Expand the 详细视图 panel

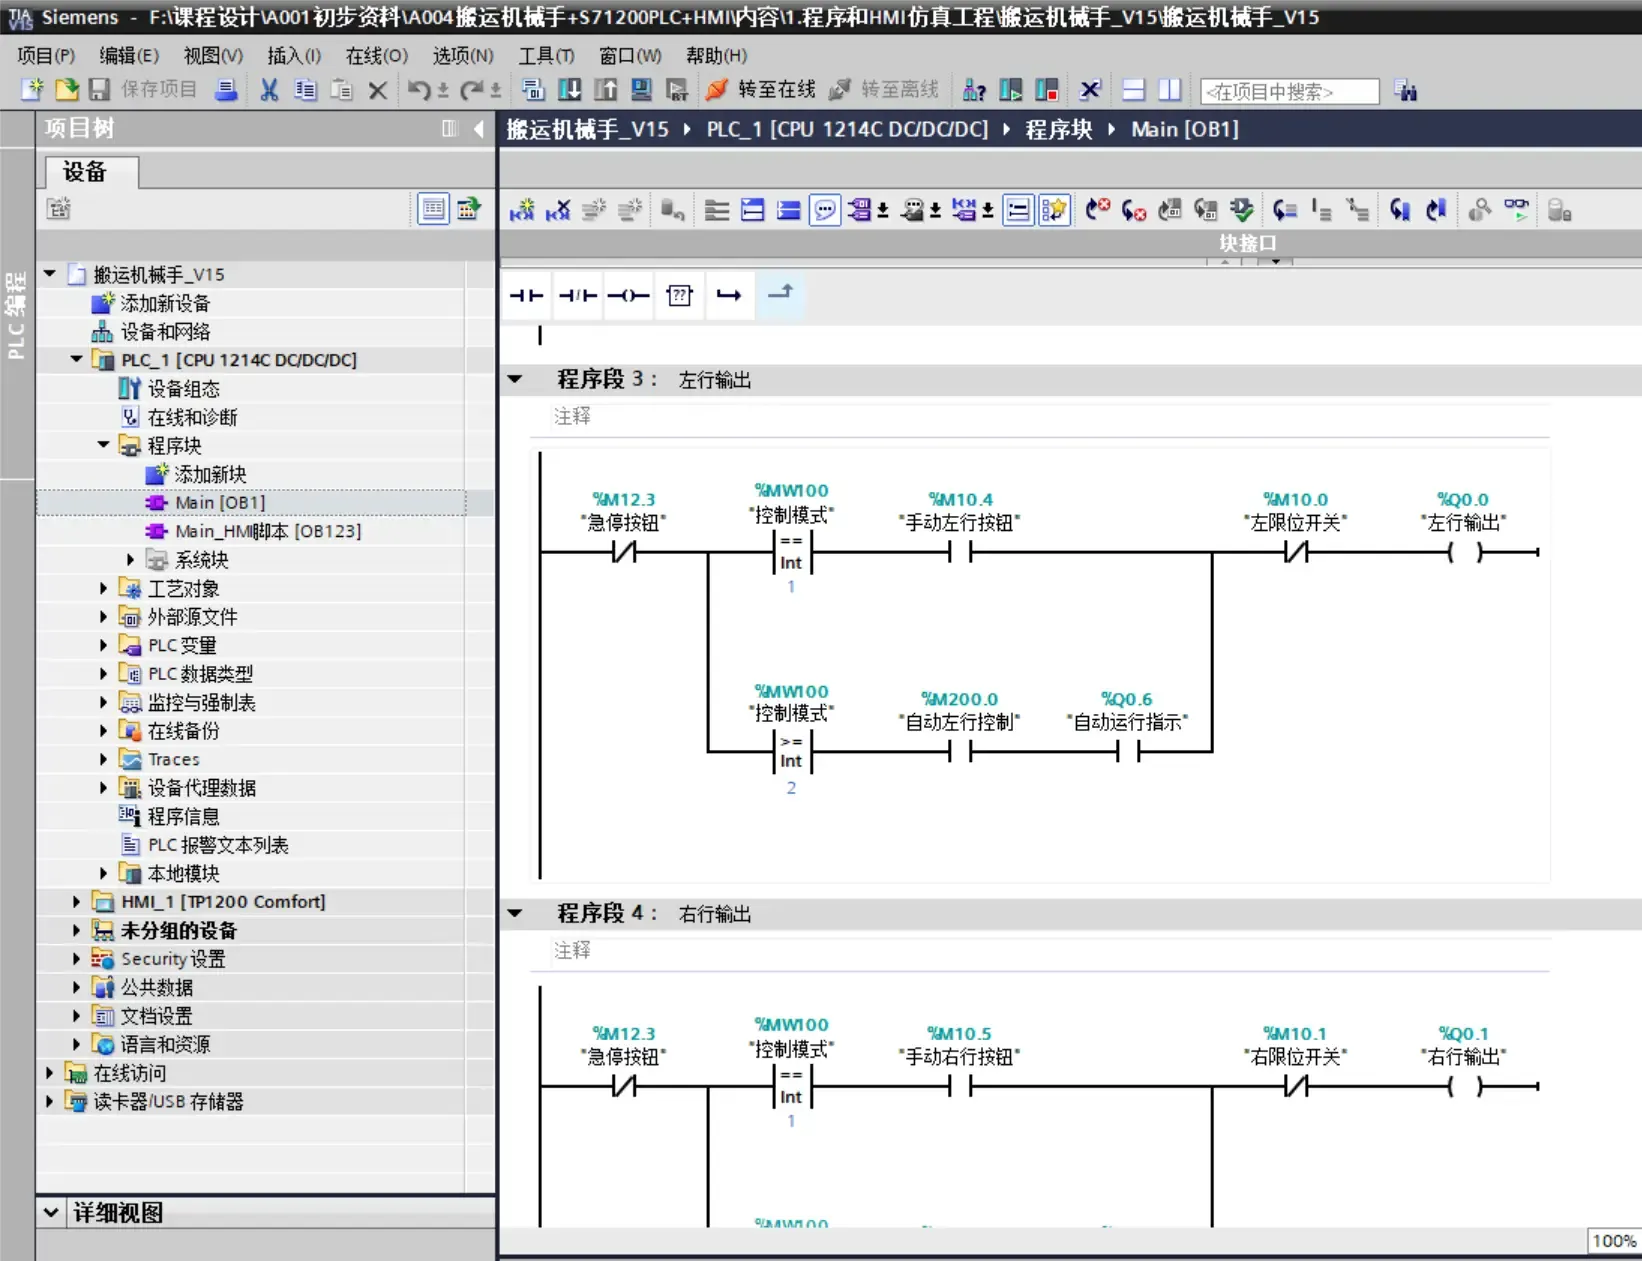click(51, 1212)
